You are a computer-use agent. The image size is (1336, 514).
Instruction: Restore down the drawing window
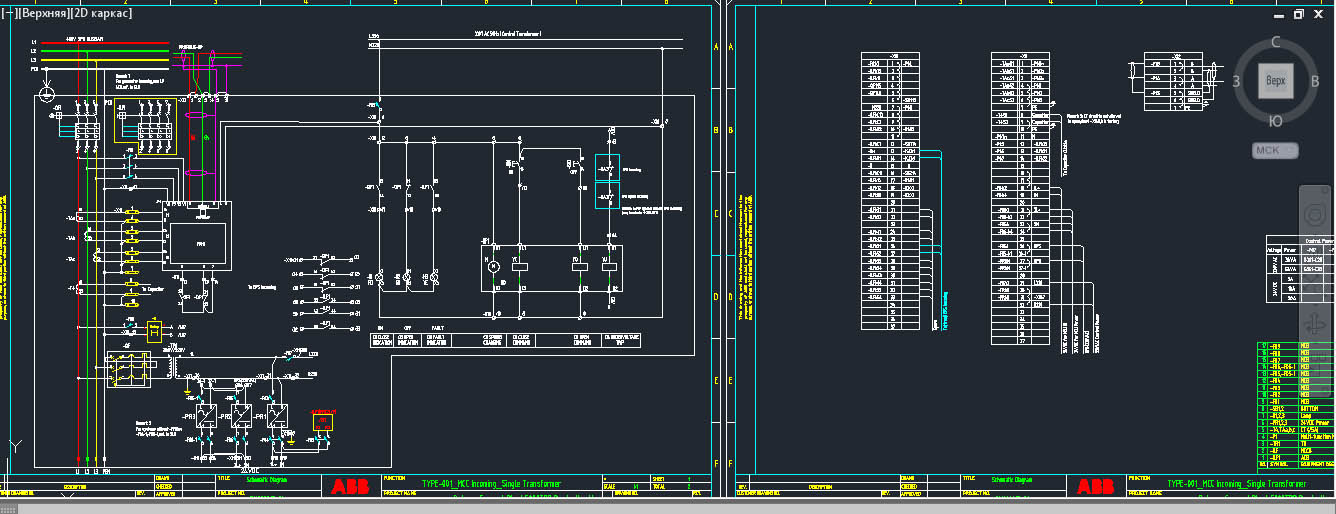click(1299, 14)
